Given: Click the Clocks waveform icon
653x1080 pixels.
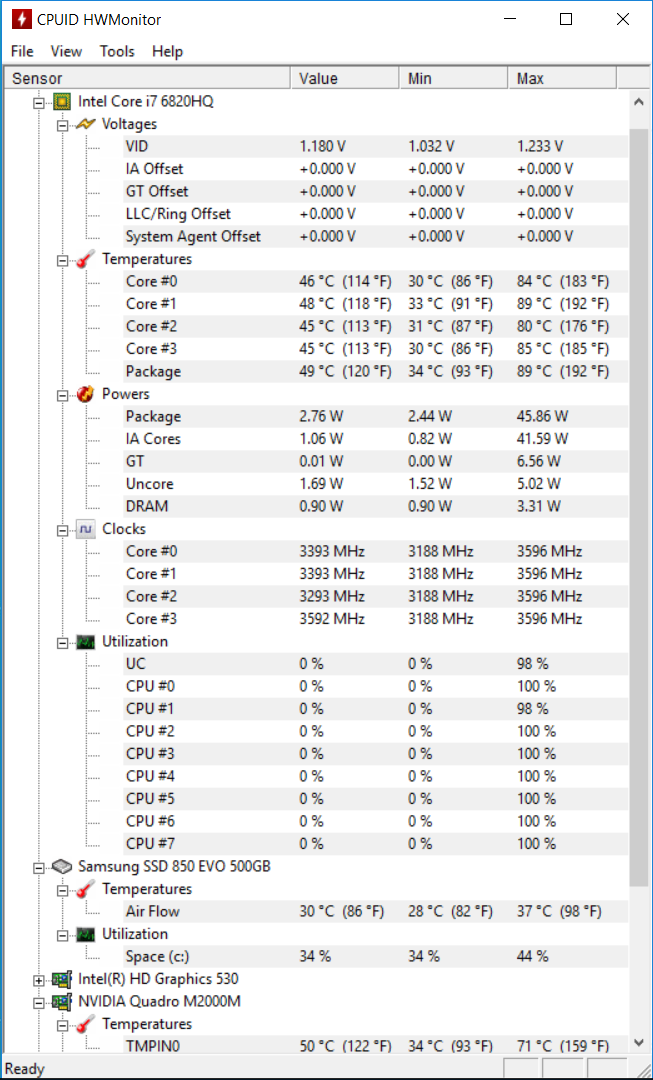Looking at the screenshot, I should click(85, 530).
